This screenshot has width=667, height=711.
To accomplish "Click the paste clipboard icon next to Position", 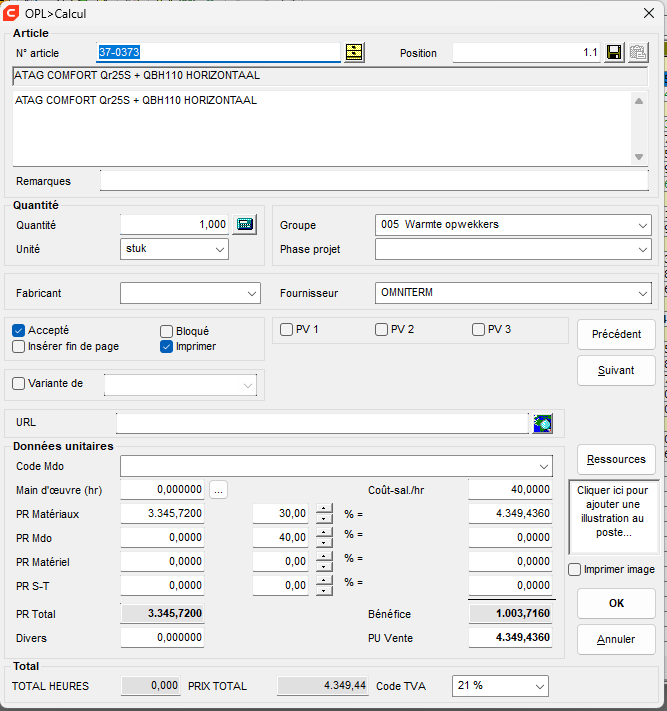I will click(638, 53).
